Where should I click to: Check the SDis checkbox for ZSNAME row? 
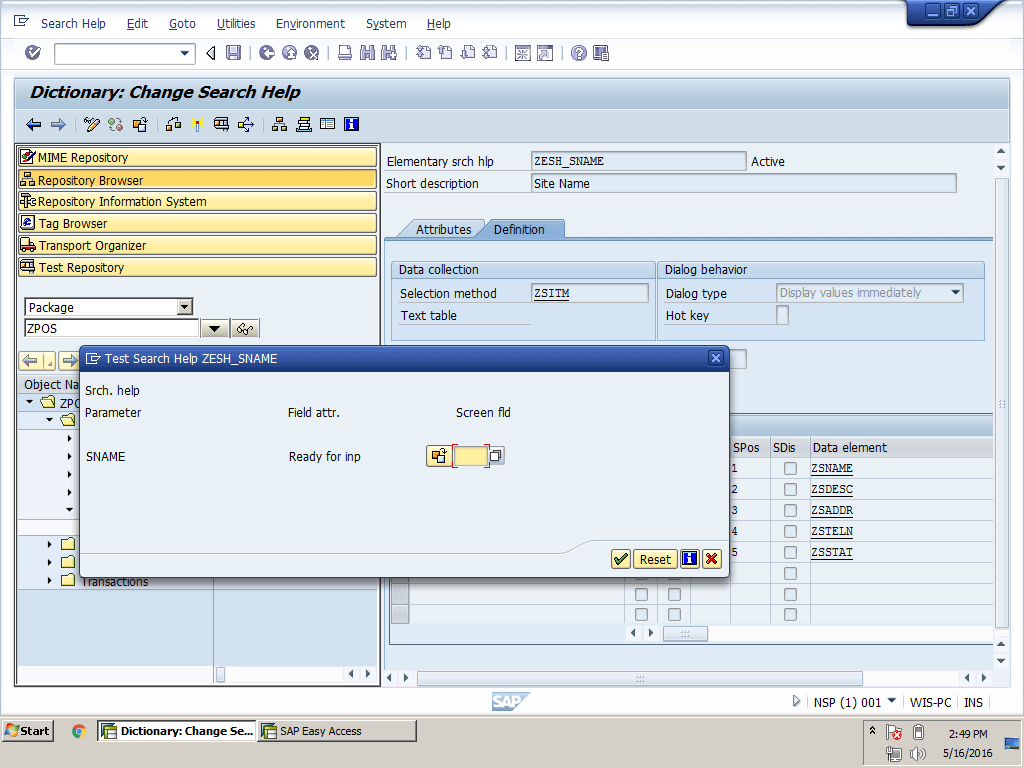(790, 469)
